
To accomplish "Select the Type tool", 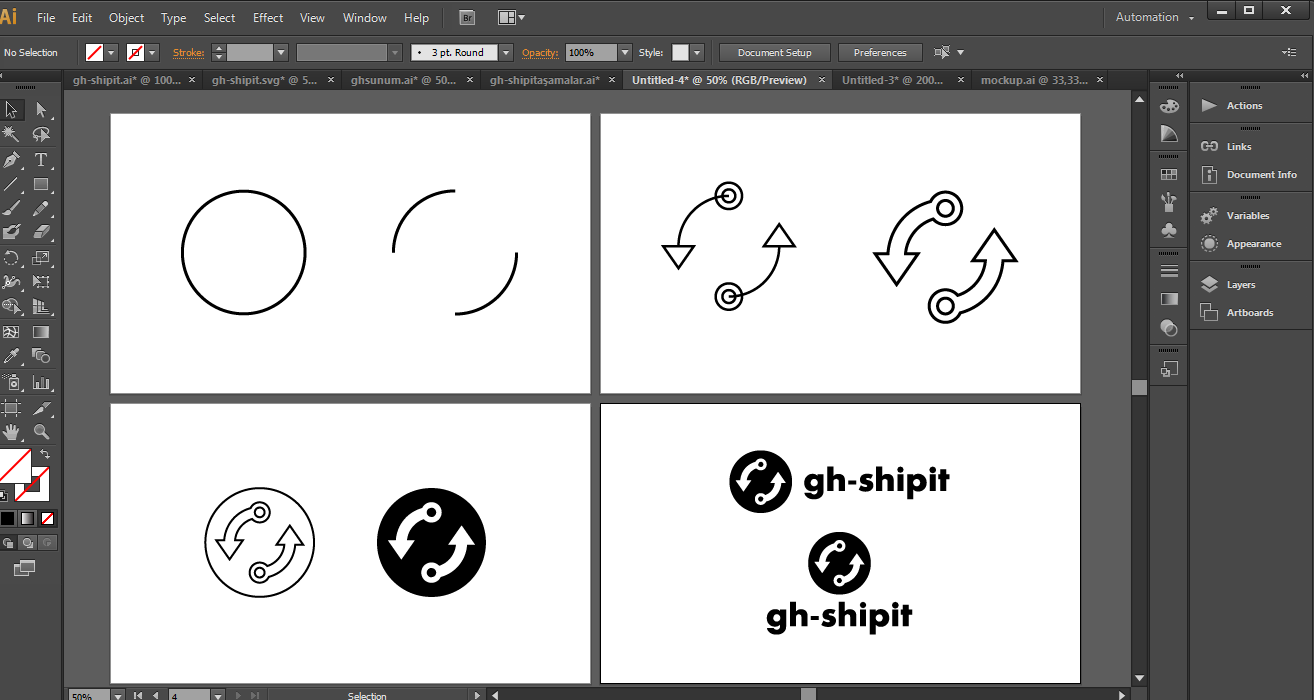I will tap(41, 159).
